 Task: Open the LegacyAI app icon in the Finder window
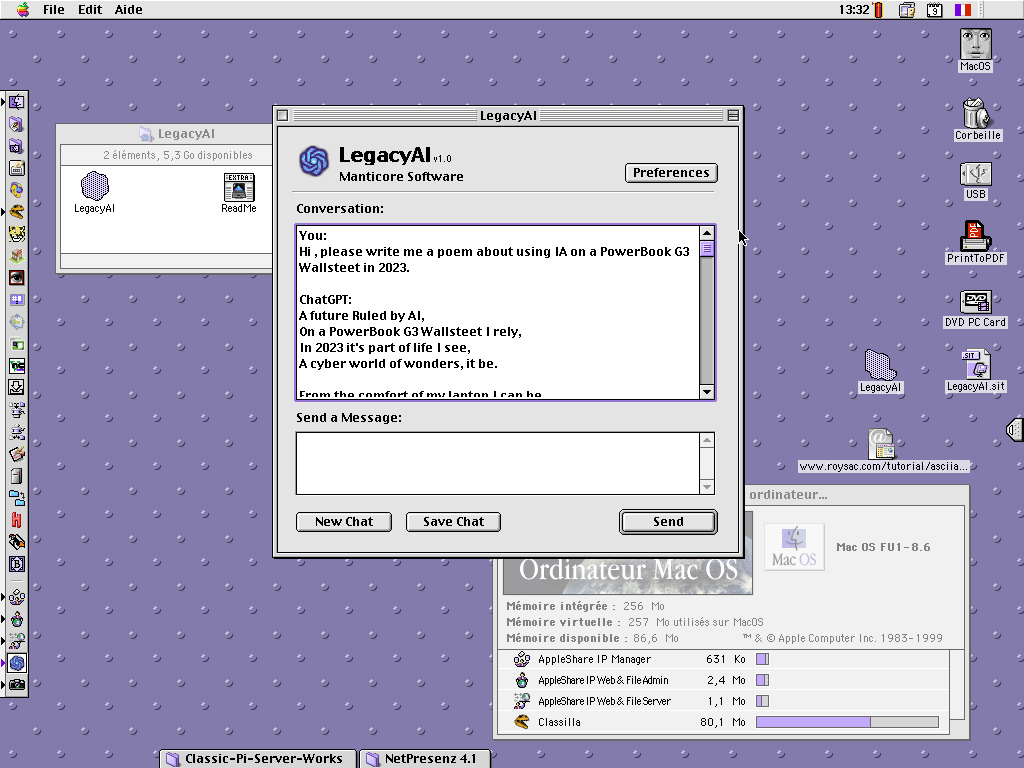pyautogui.click(x=95, y=186)
